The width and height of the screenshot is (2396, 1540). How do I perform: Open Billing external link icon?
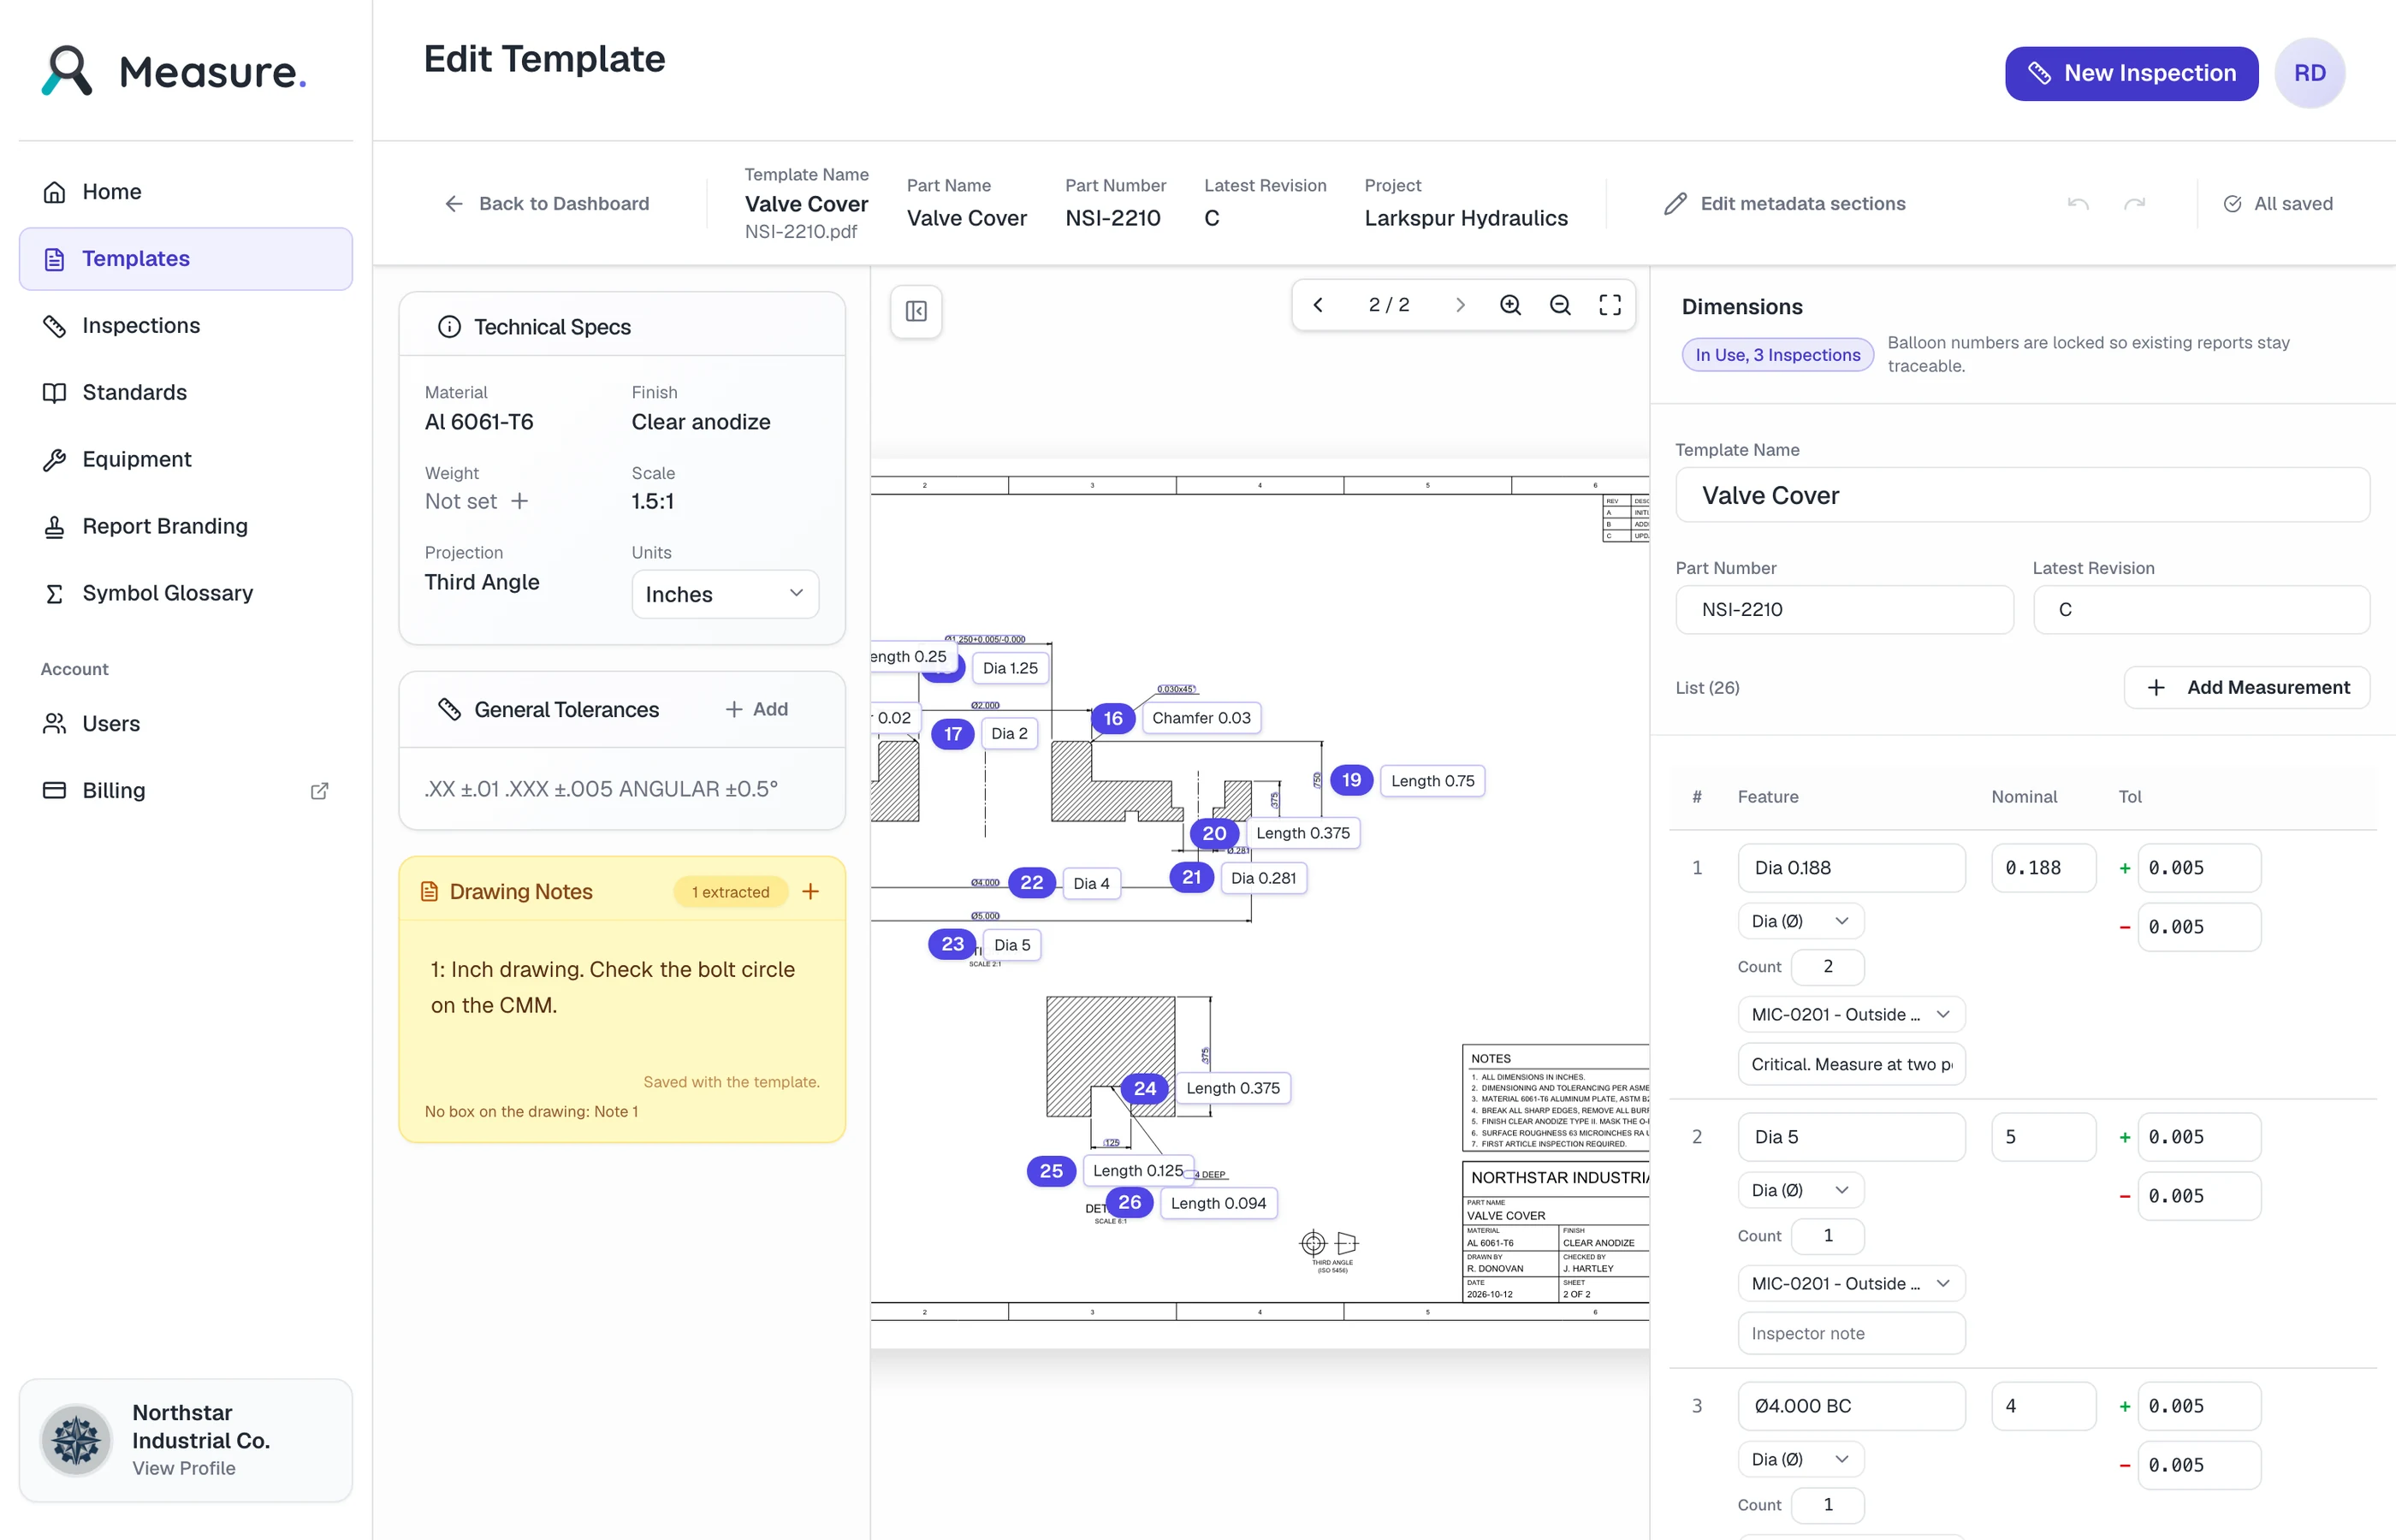pos(319,791)
